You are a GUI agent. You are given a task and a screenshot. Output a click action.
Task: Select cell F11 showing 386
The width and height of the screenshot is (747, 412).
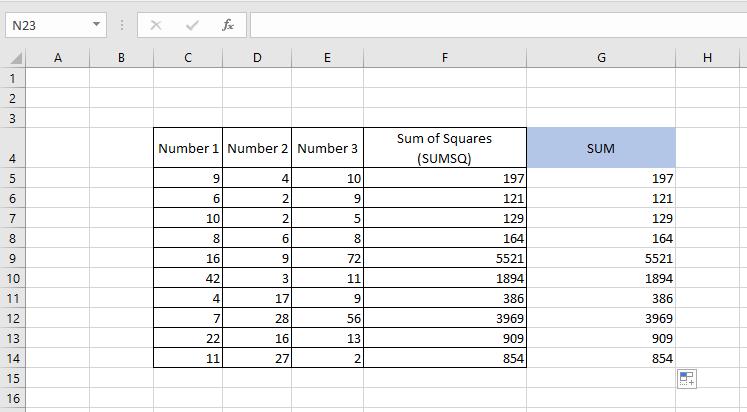(444, 298)
